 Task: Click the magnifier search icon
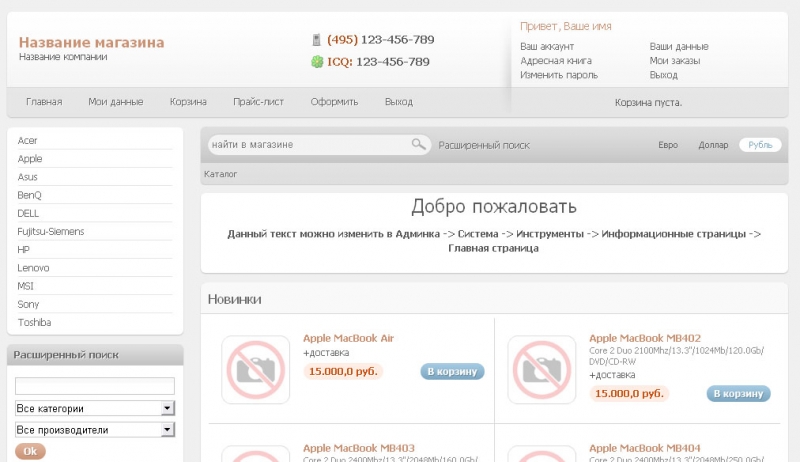click(418, 144)
